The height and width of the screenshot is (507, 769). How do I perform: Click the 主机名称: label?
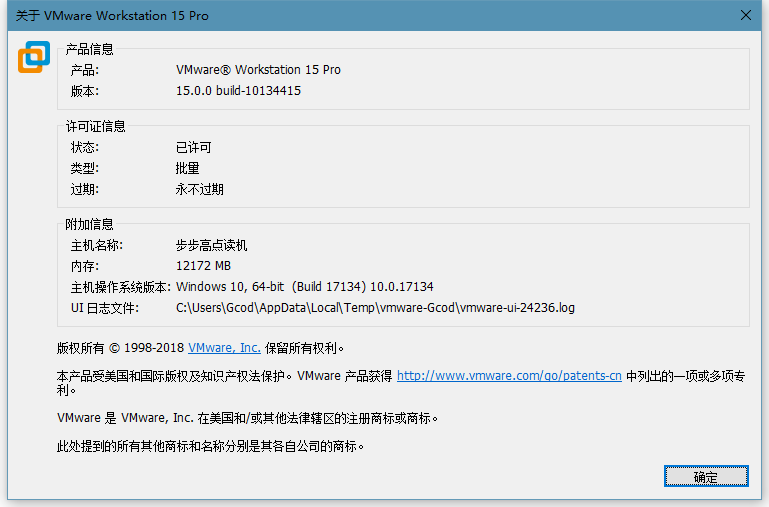[x=97, y=245]
